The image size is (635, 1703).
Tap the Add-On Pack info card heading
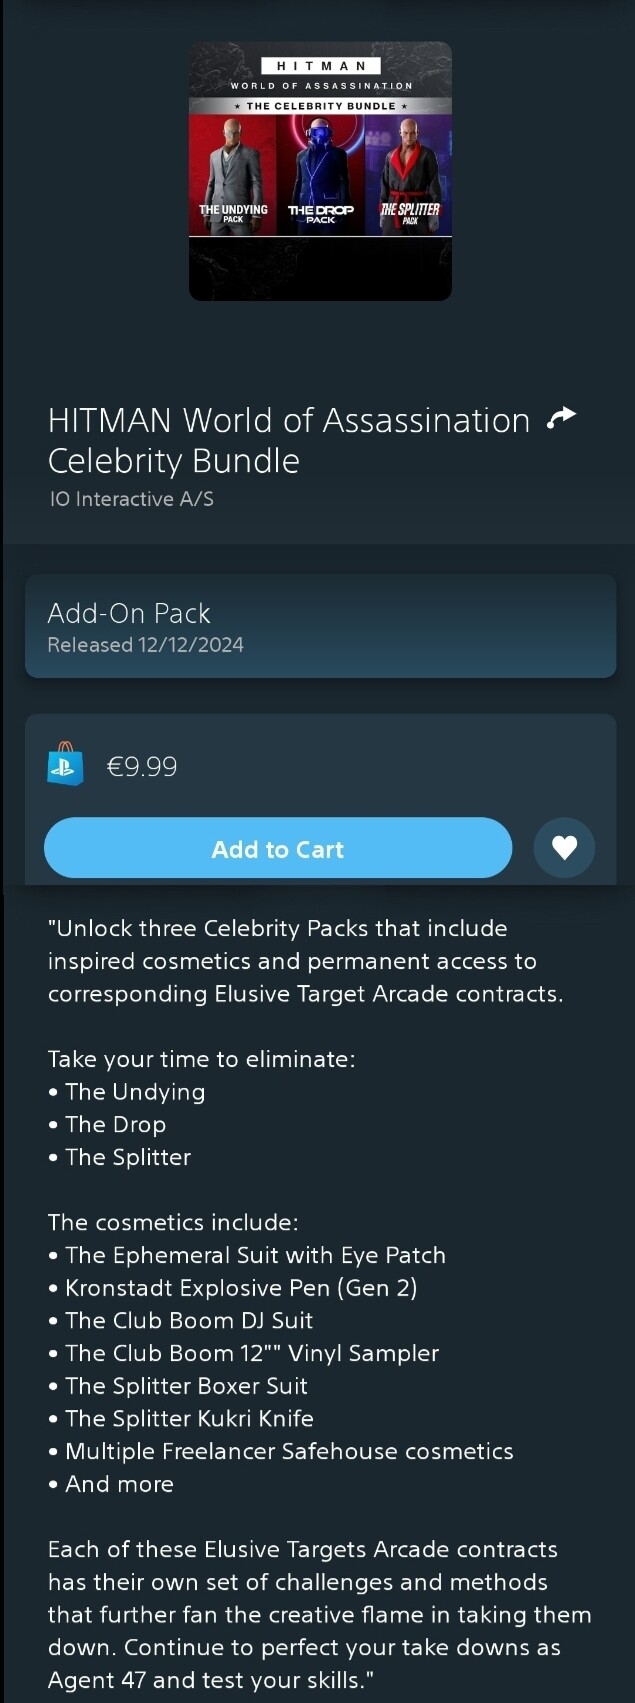coord(129,613)
